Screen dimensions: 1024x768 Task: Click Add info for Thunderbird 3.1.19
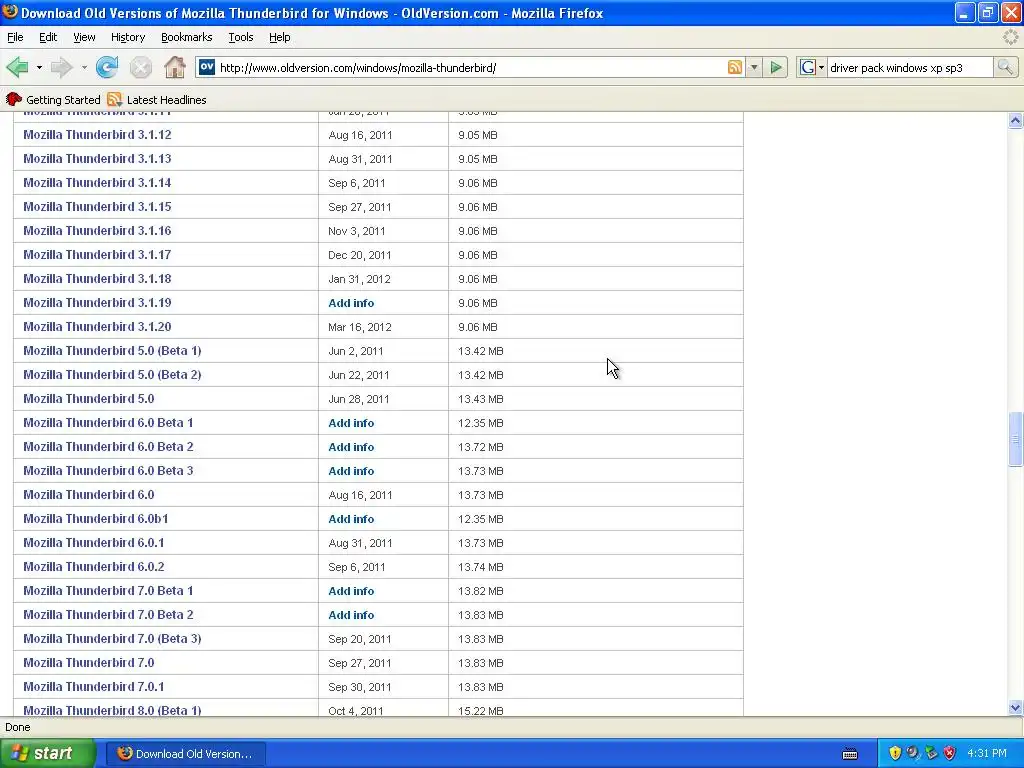(x=351, y=303)
